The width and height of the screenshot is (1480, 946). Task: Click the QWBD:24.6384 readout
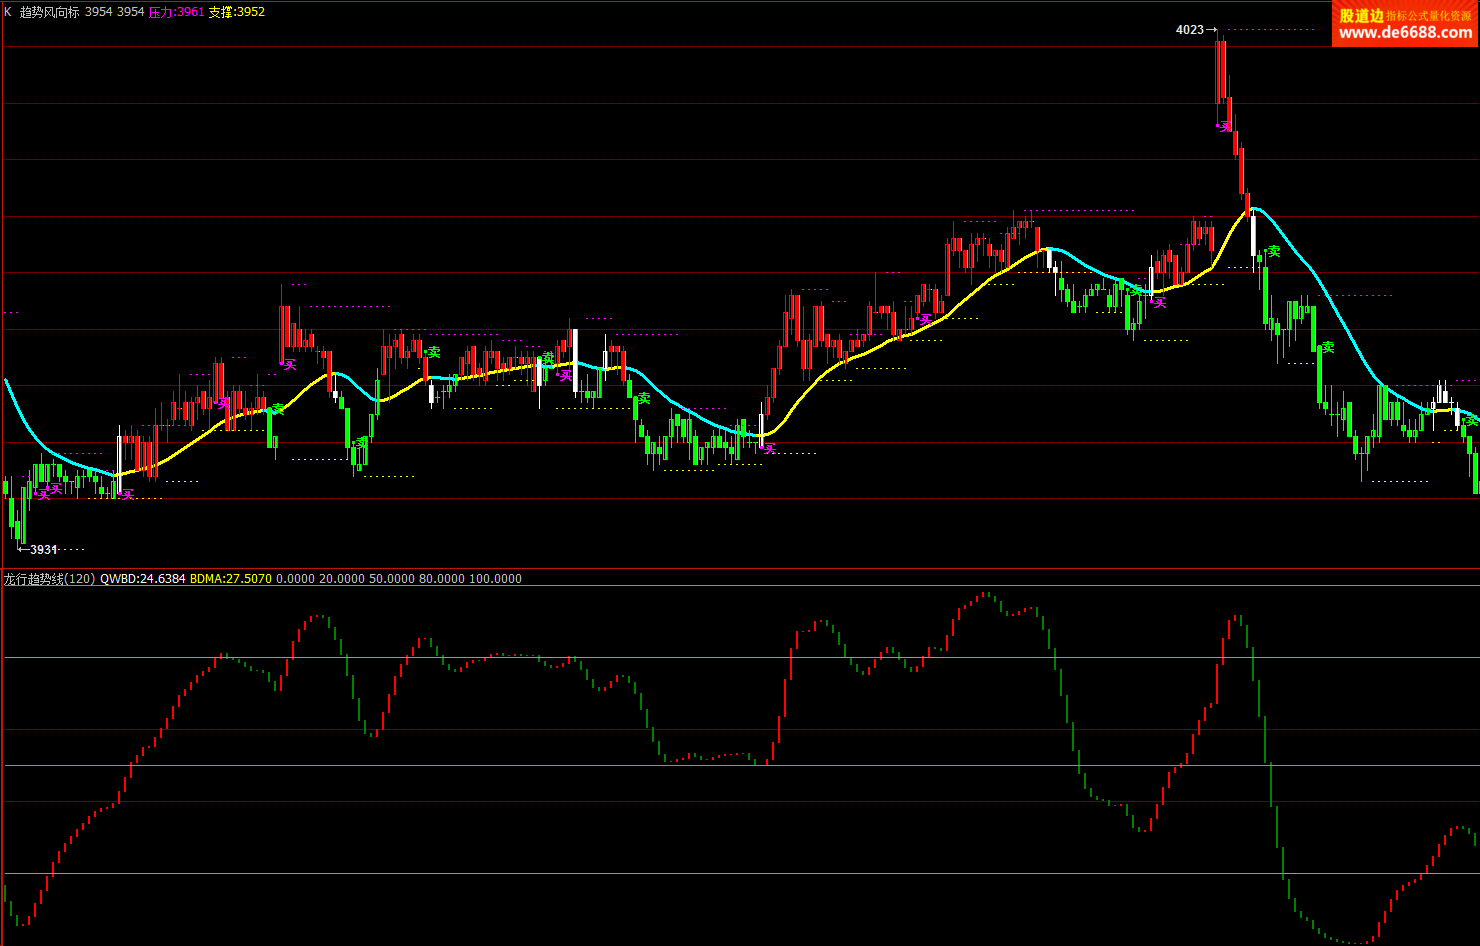click(142, 578)
